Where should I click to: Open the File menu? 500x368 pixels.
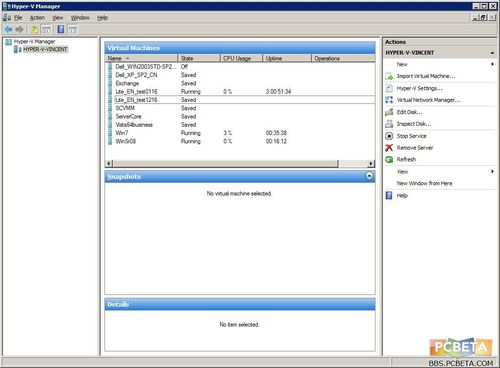click(x=18, y=18)
